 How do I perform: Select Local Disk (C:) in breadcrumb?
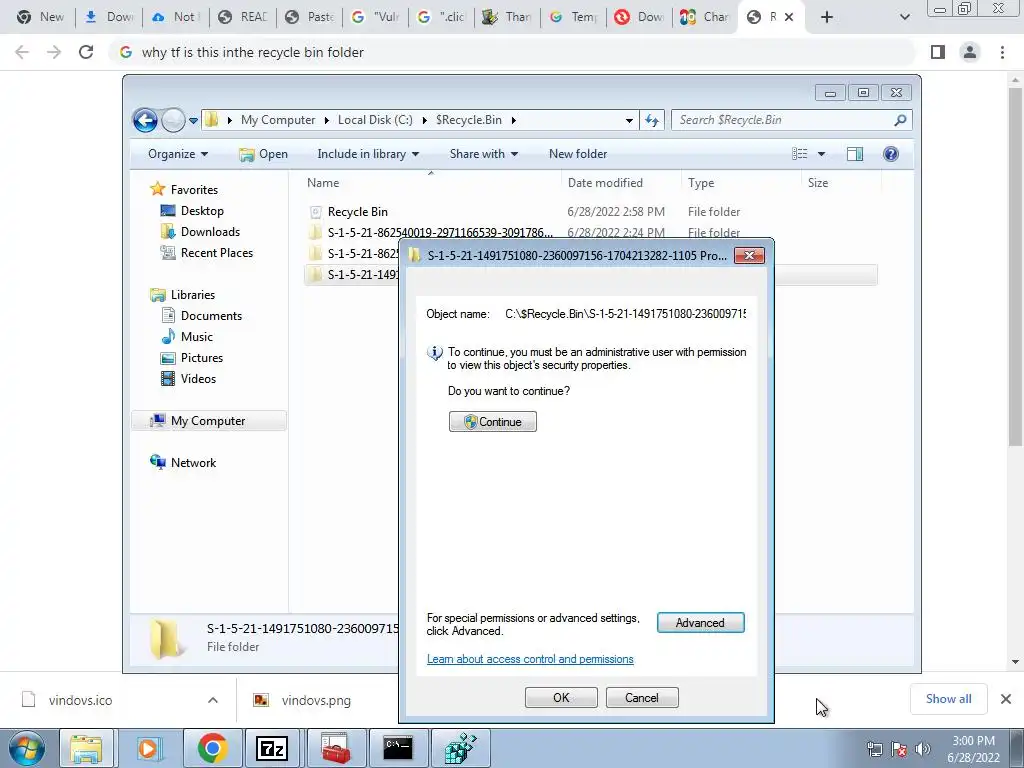tap(375, 120)
